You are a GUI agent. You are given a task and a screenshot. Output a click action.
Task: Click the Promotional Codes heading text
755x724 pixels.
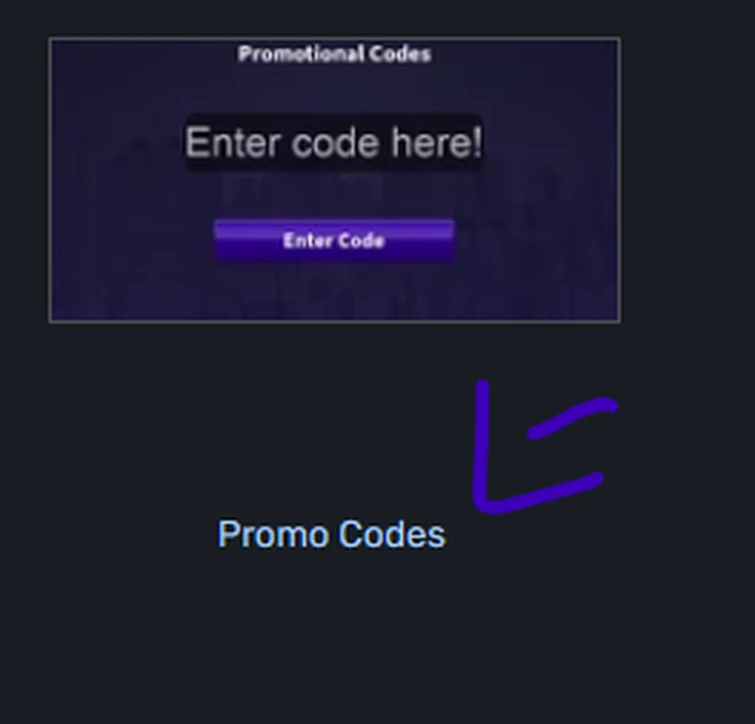334,54
